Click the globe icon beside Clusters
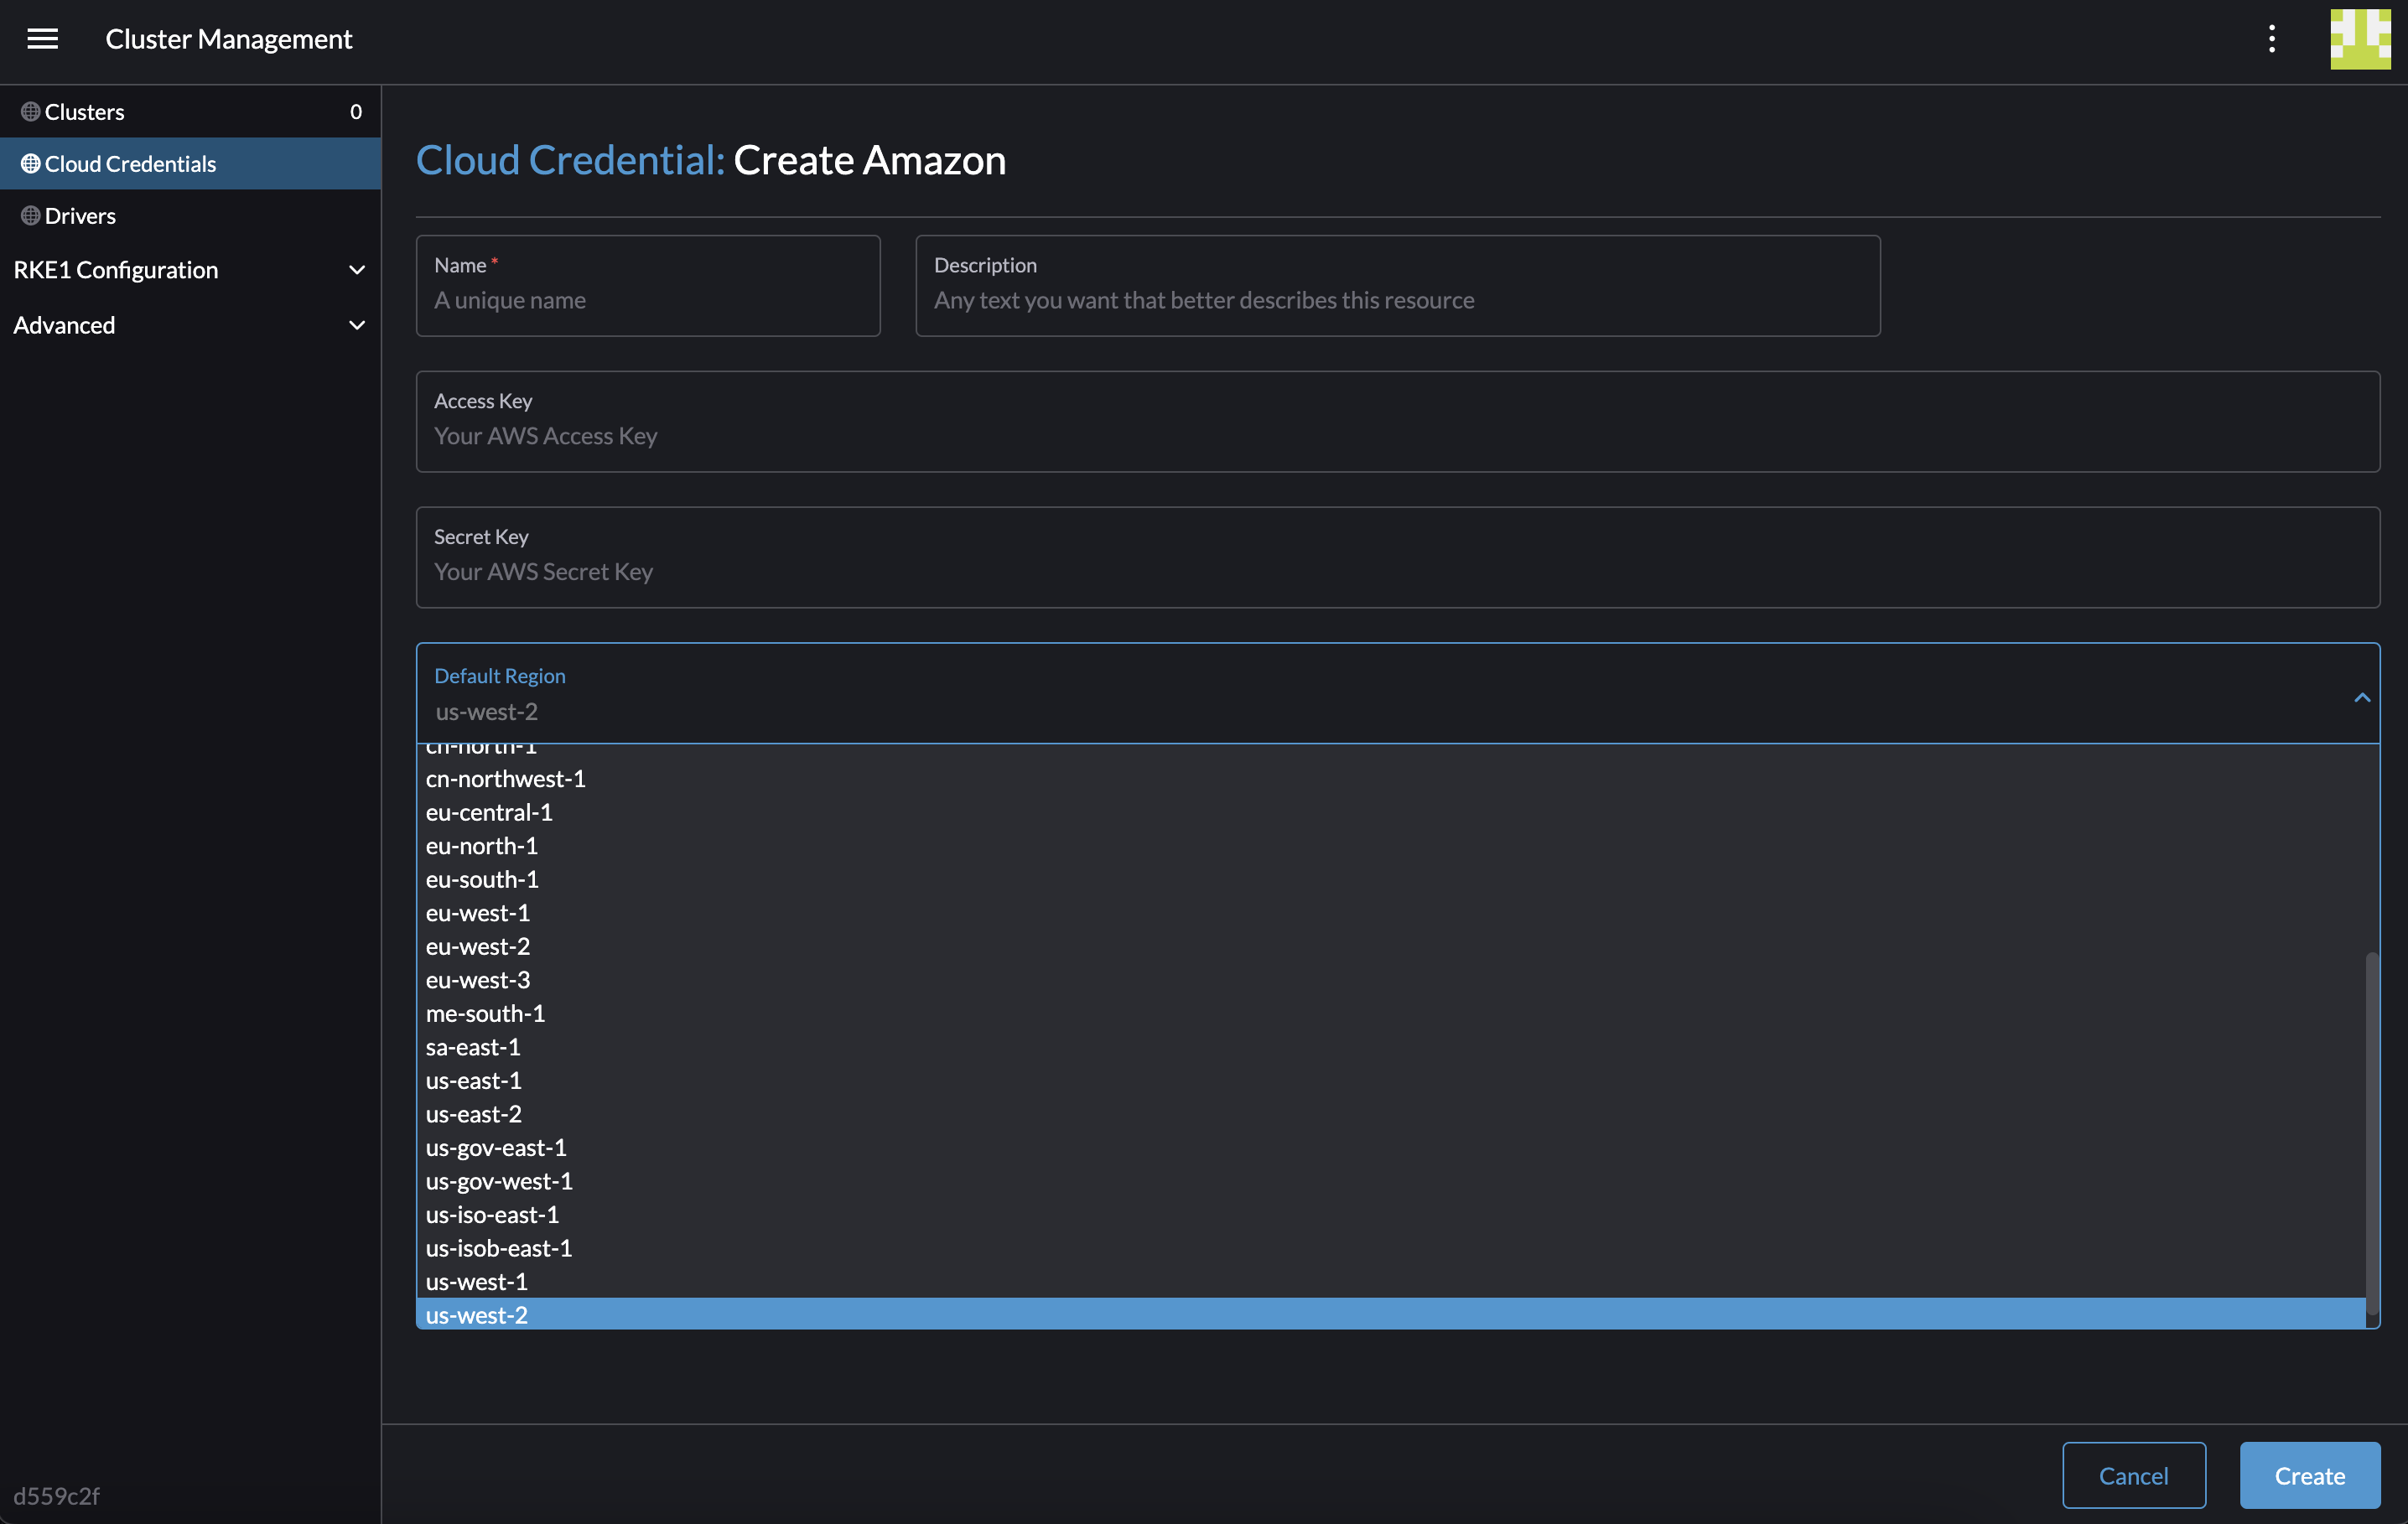Image resolution: width=2408 pixels, height=1524 pixels. click(x=29, y=111)
